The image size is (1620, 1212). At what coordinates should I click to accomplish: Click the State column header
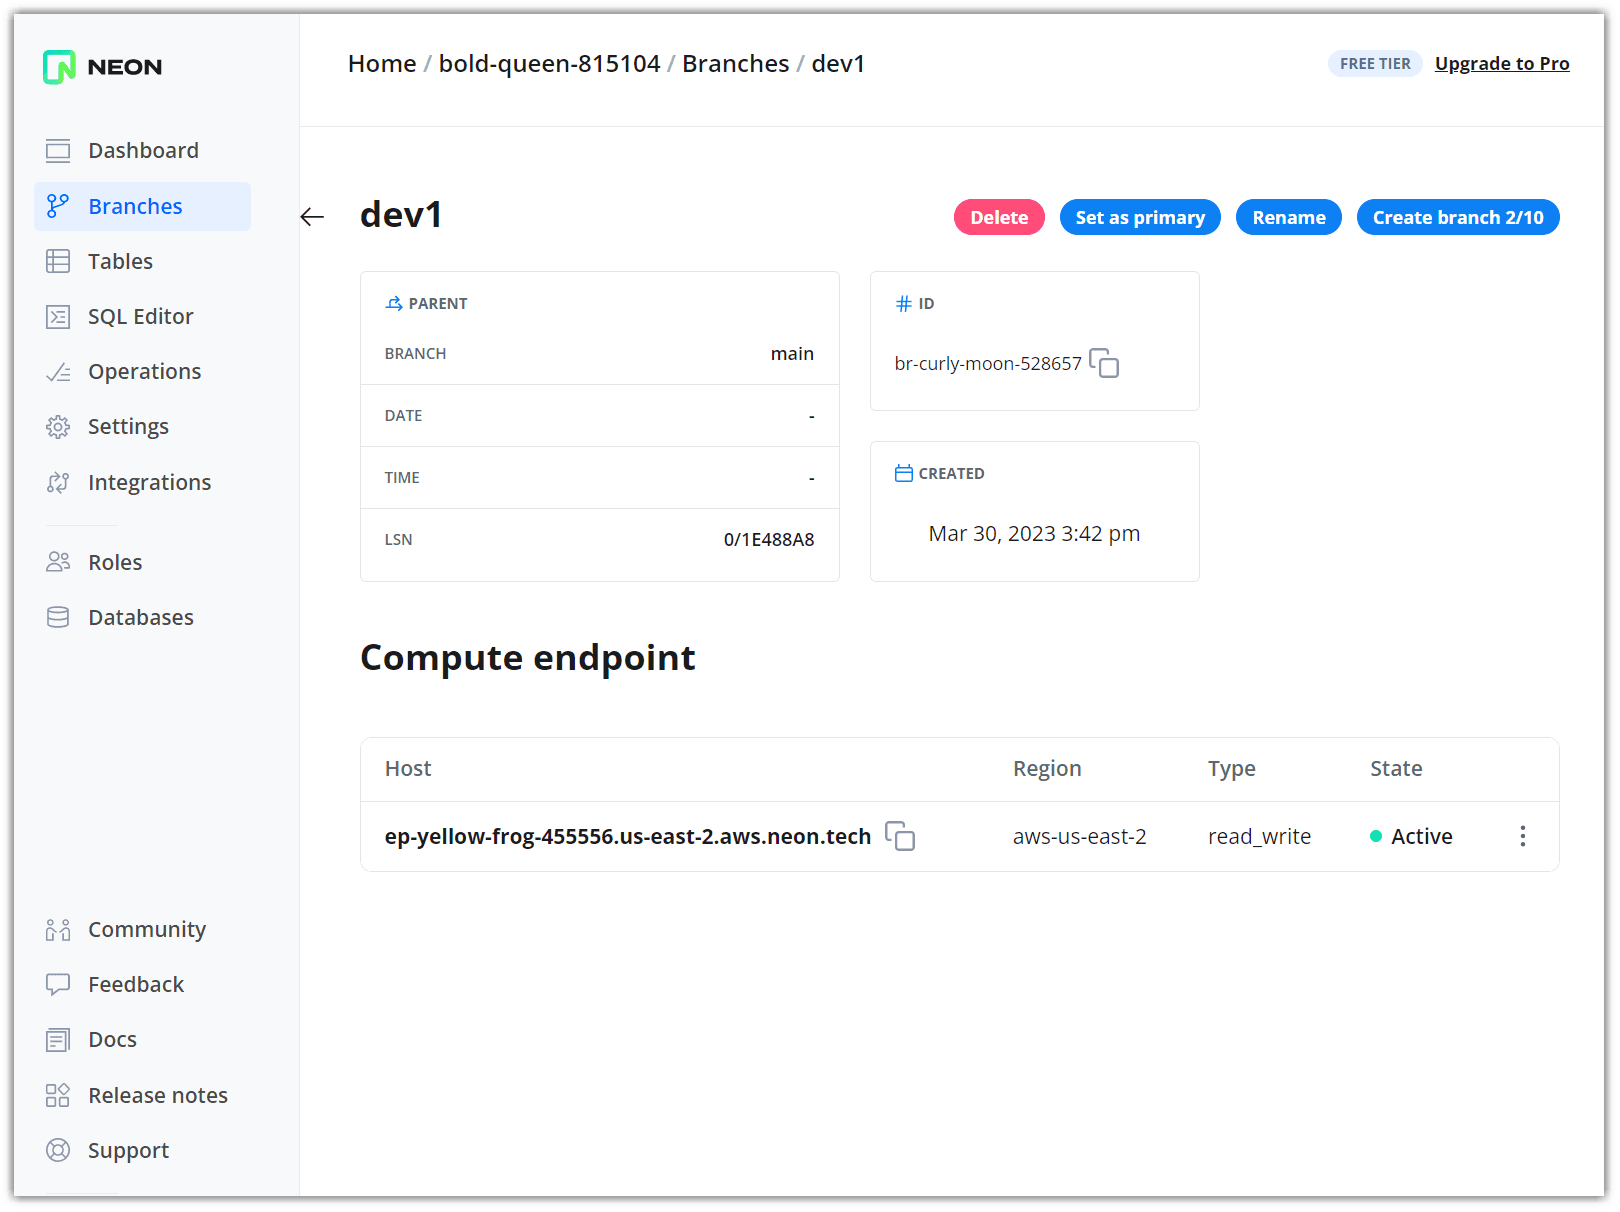coord(1396,769)
